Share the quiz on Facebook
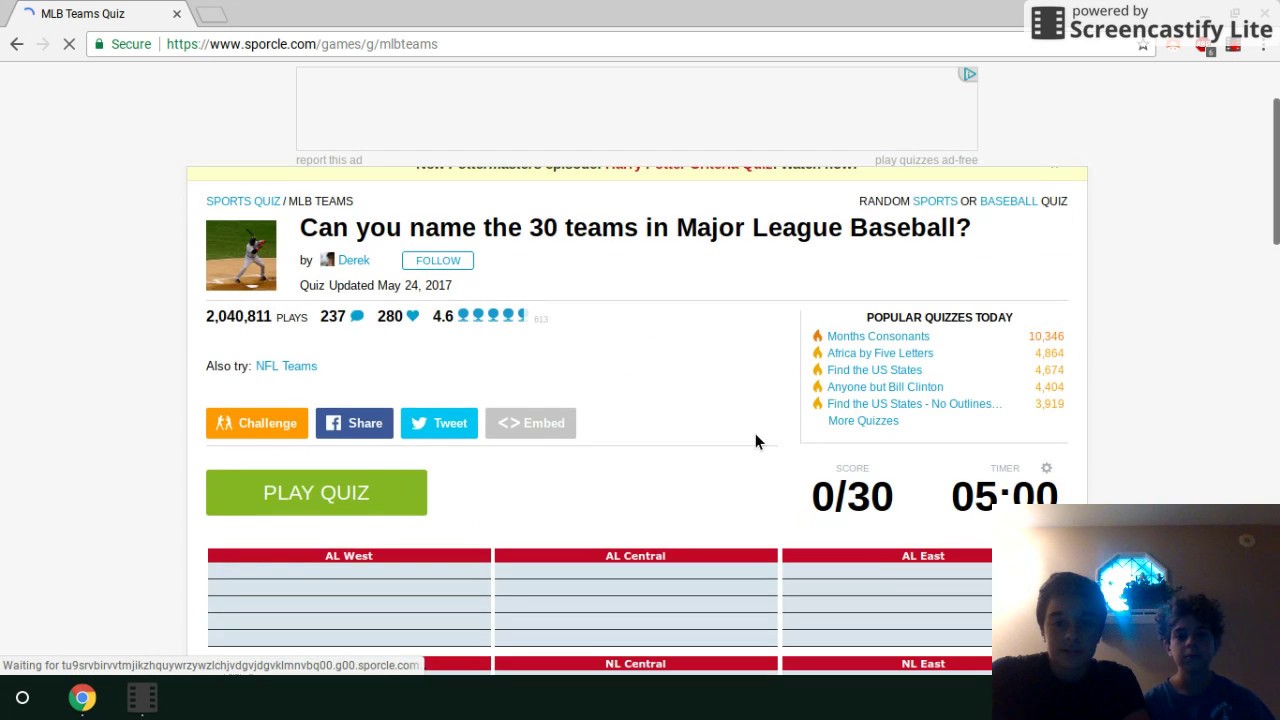Viewport: 1280px width, 720px height. click(354, 423)
